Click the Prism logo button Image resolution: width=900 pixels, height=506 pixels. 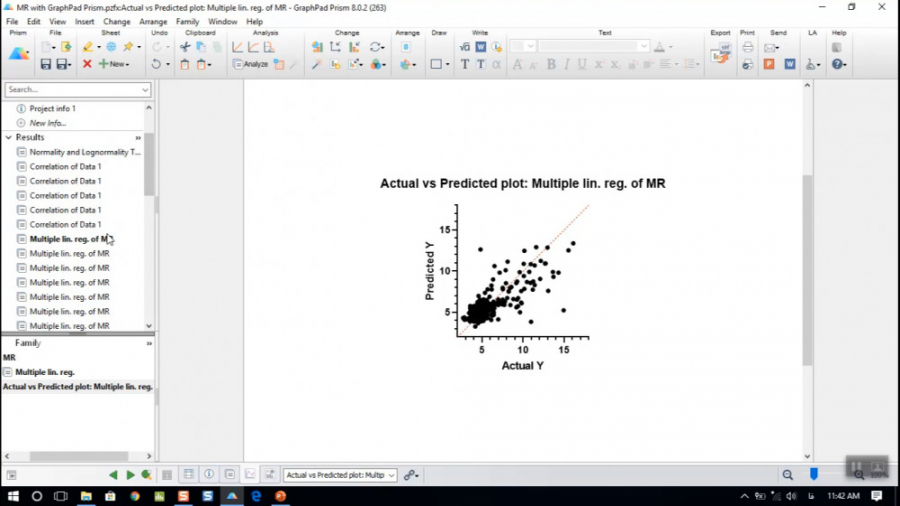[18, 55]
